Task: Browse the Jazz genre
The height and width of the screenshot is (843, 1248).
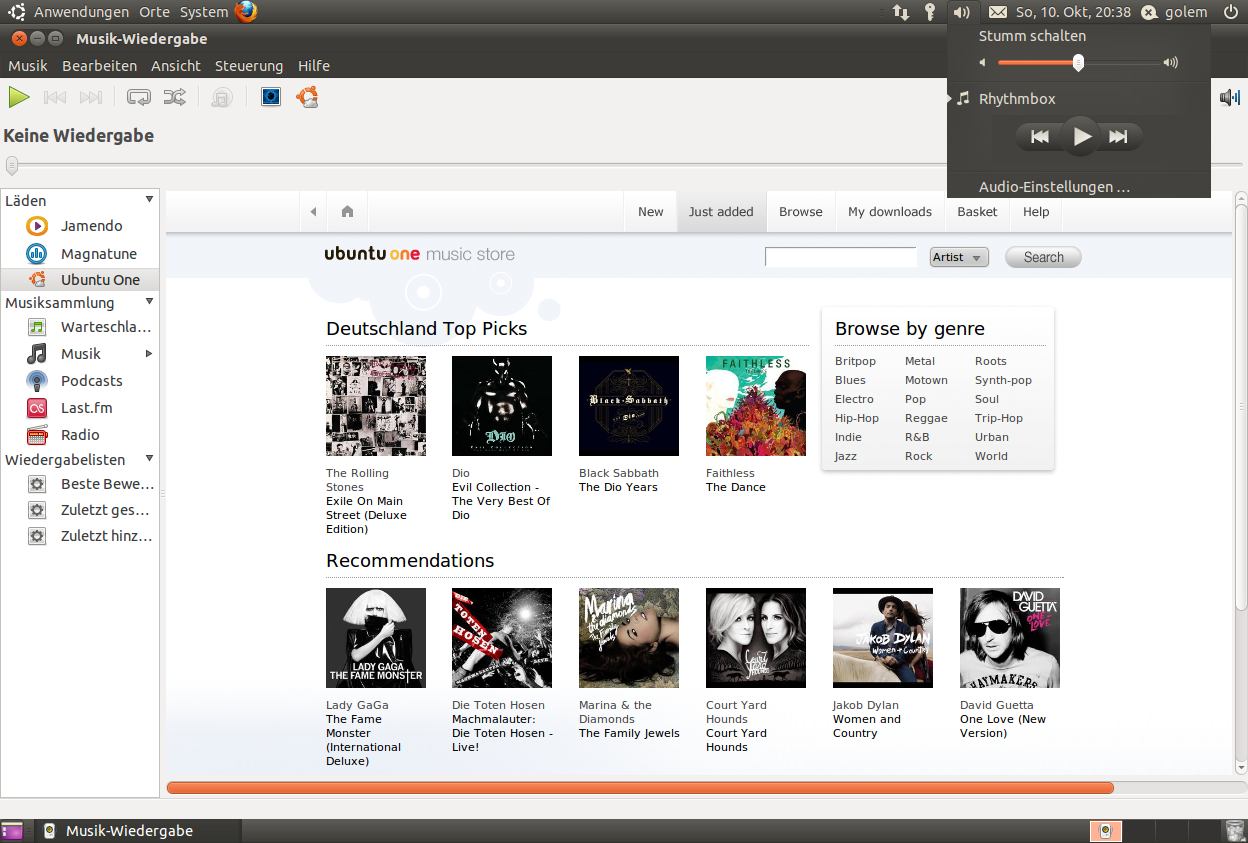Action: coord(846,456)
